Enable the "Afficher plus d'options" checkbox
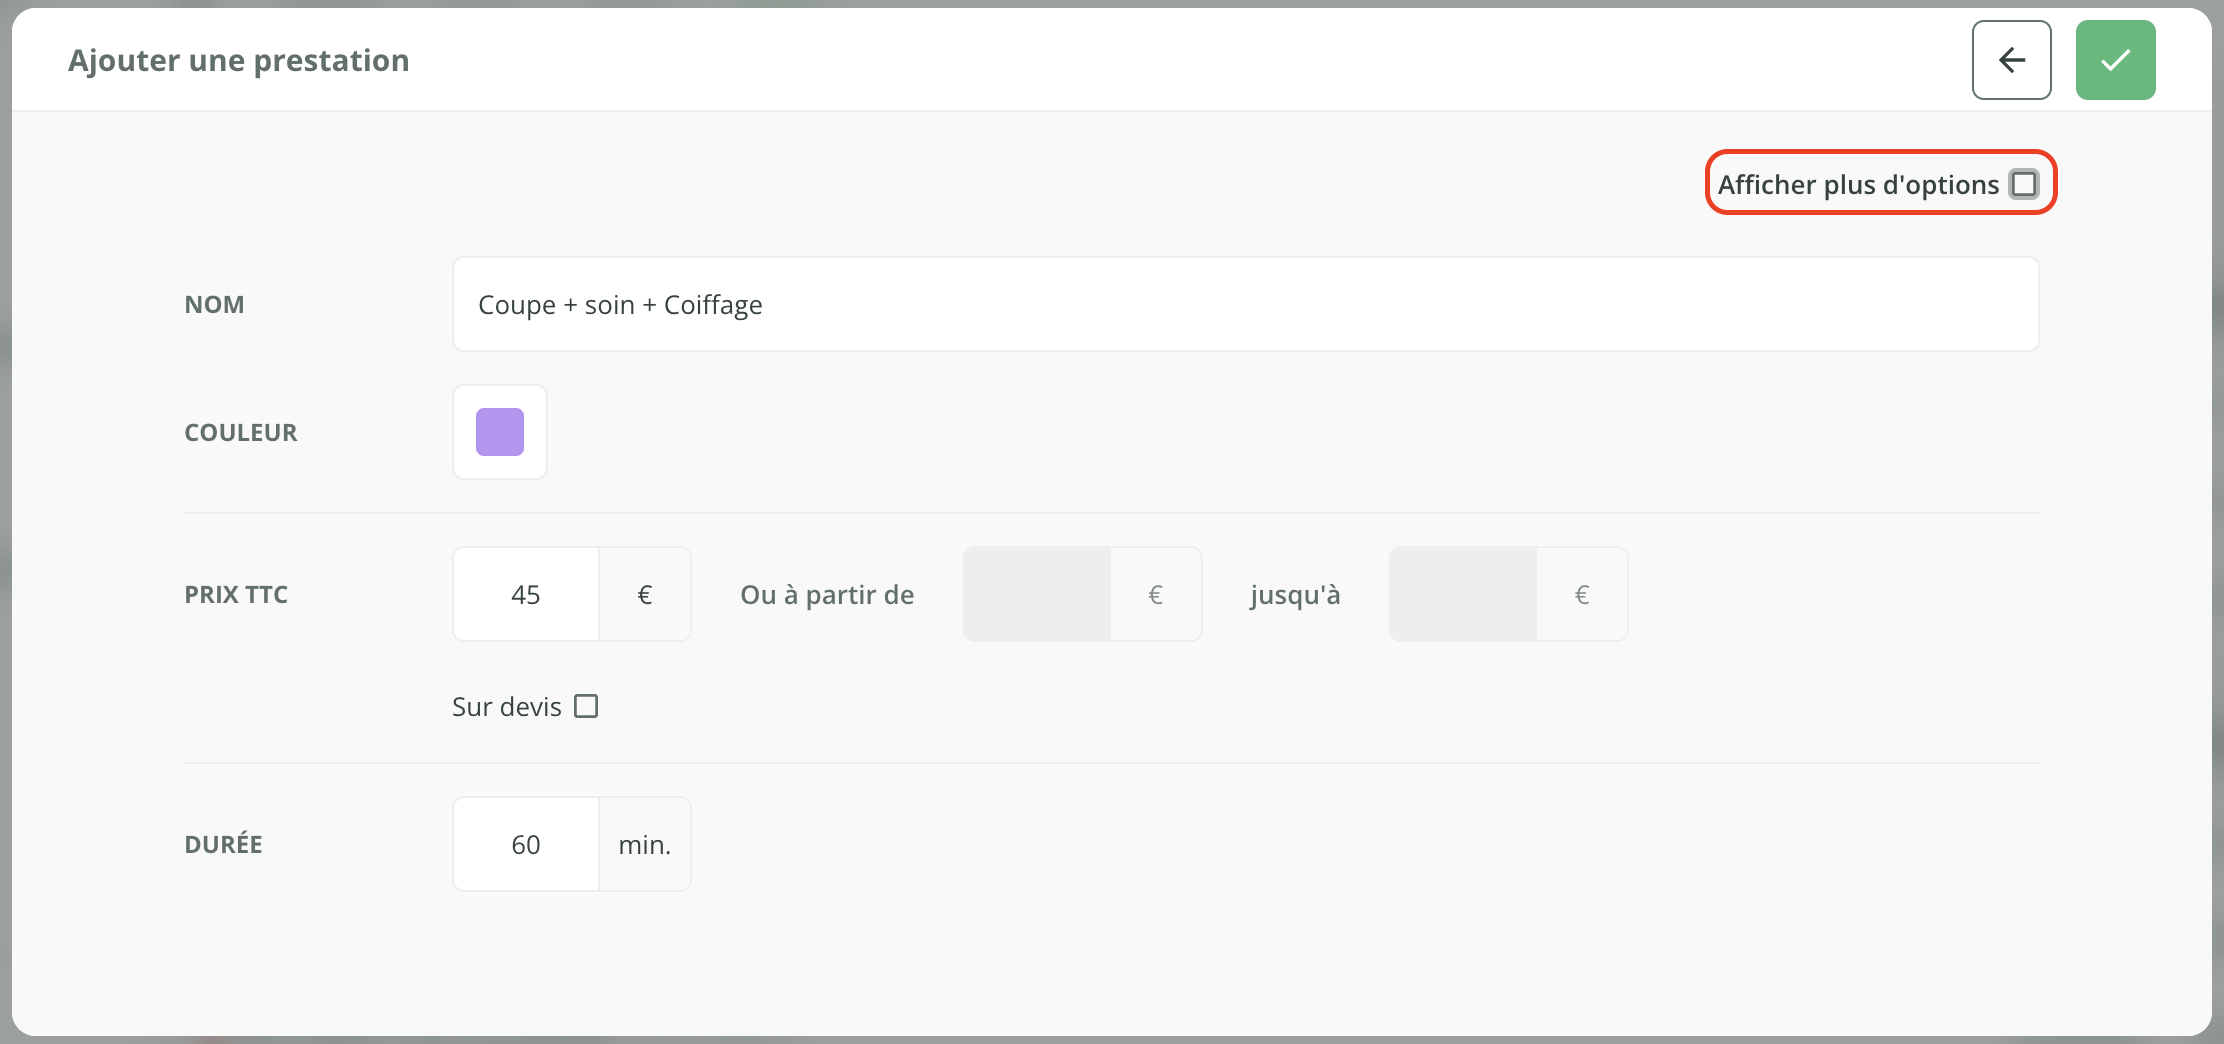Image resolution: width=2224 pixels, height=1044 pixels. 2024,184
